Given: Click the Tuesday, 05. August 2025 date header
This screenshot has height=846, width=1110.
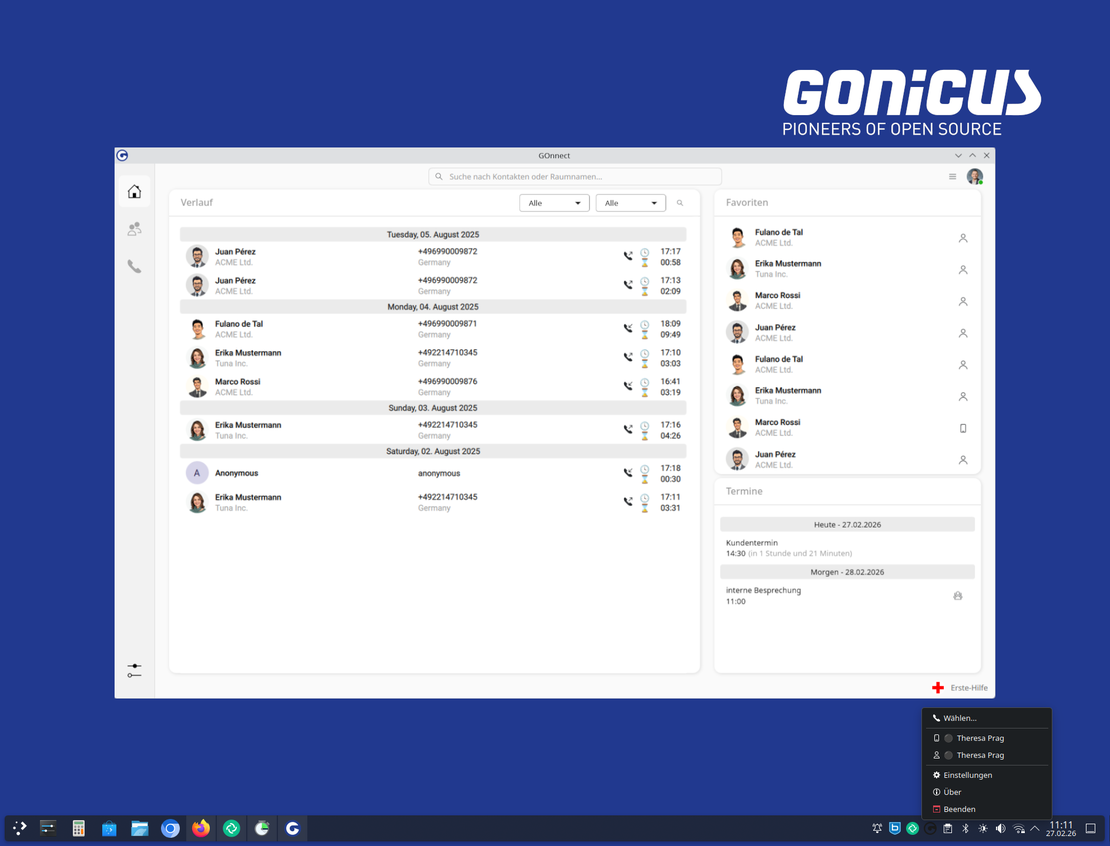Looking at the screenshot, I should coord(433,234).
